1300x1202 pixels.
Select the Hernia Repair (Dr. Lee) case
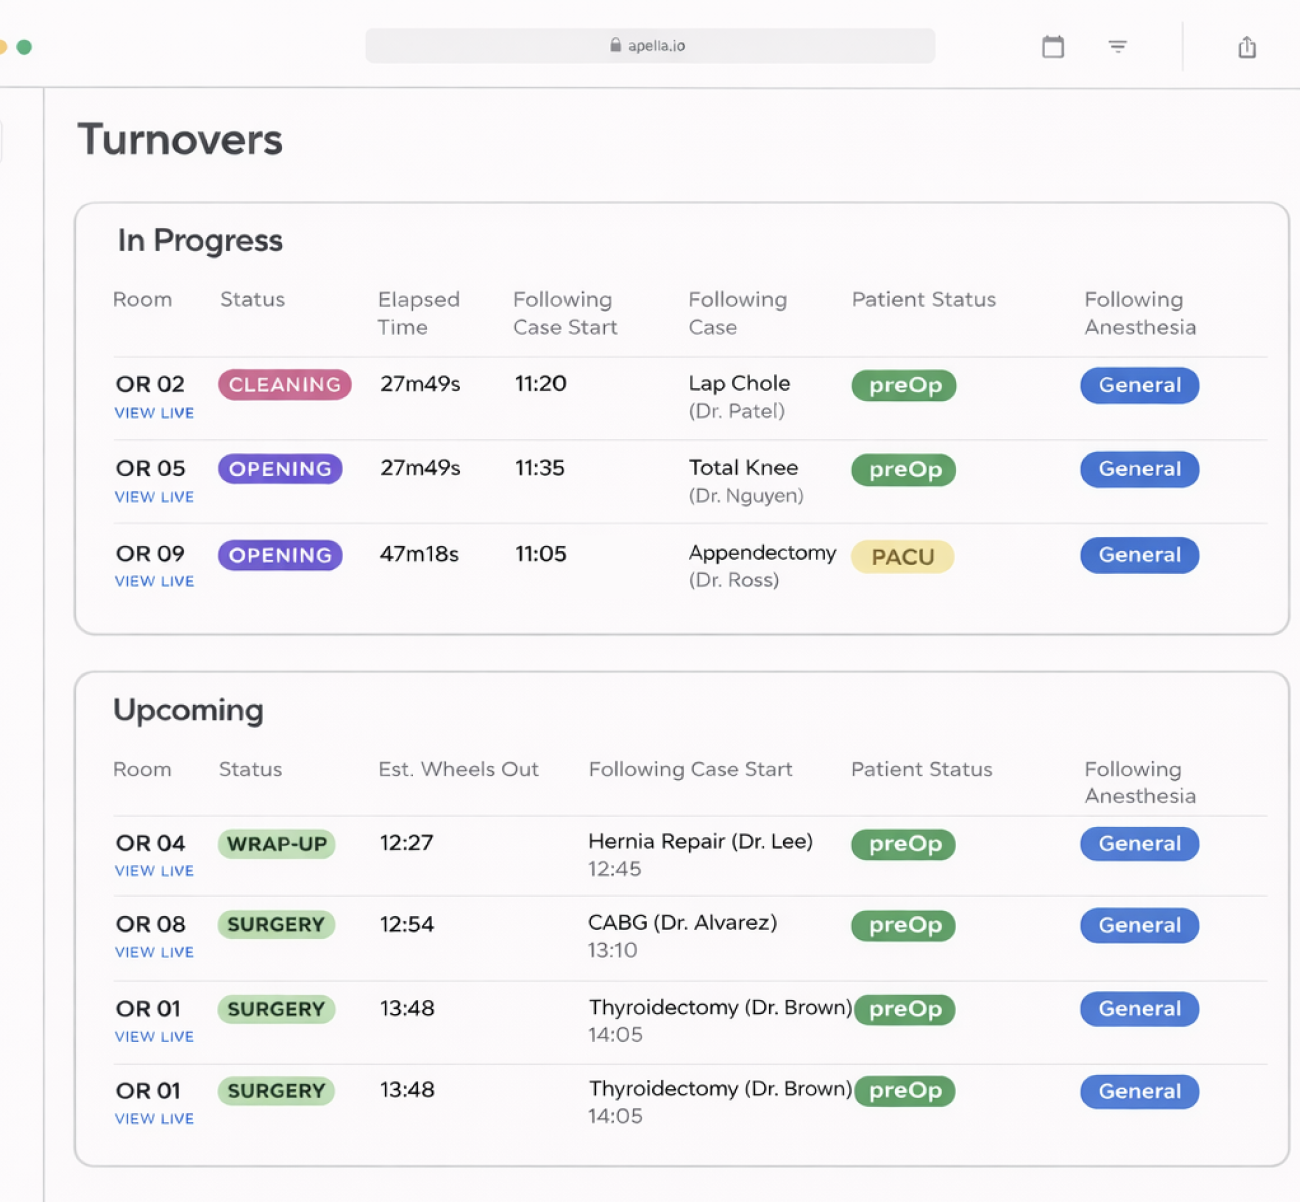click(700, 842)
